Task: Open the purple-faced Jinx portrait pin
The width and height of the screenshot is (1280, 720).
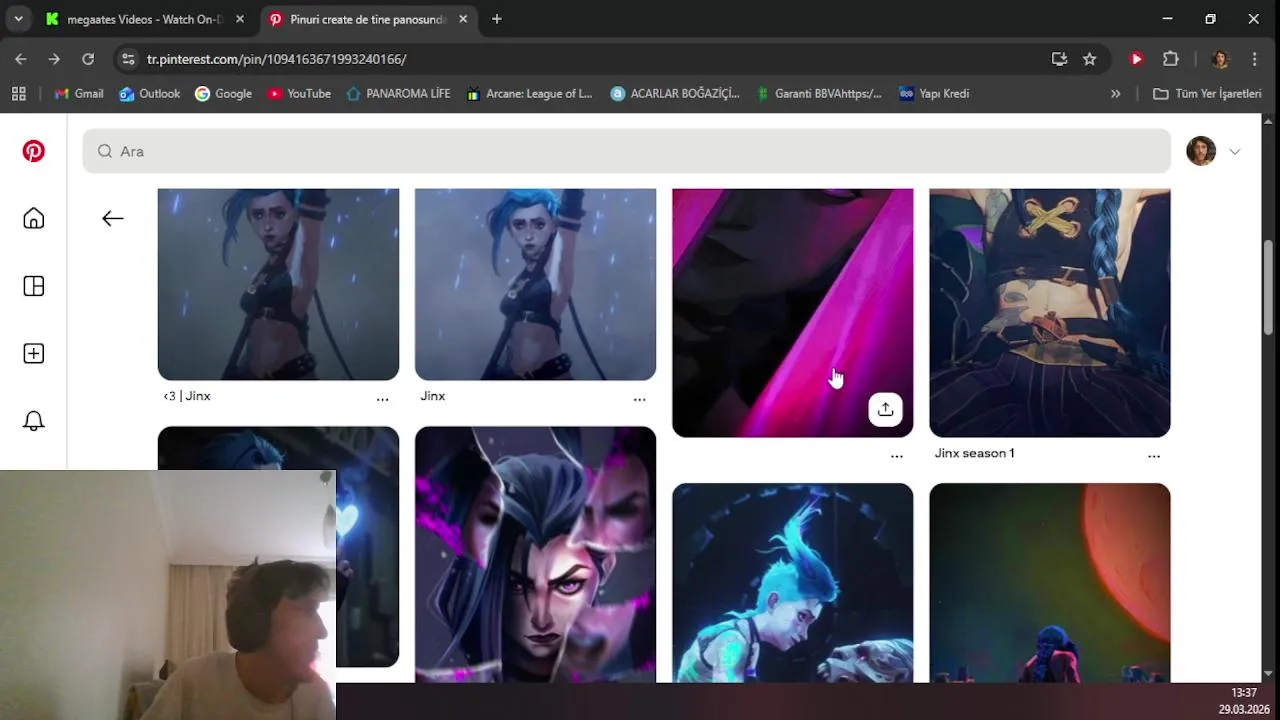Action: [535, 555]
